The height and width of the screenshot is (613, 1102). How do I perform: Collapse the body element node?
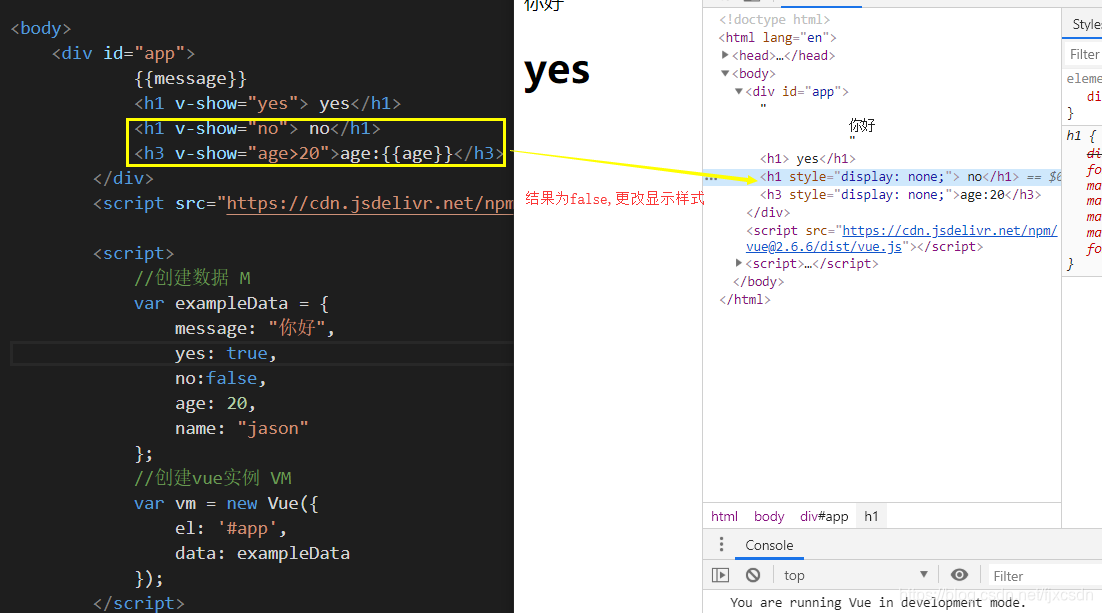click(725, 73)
